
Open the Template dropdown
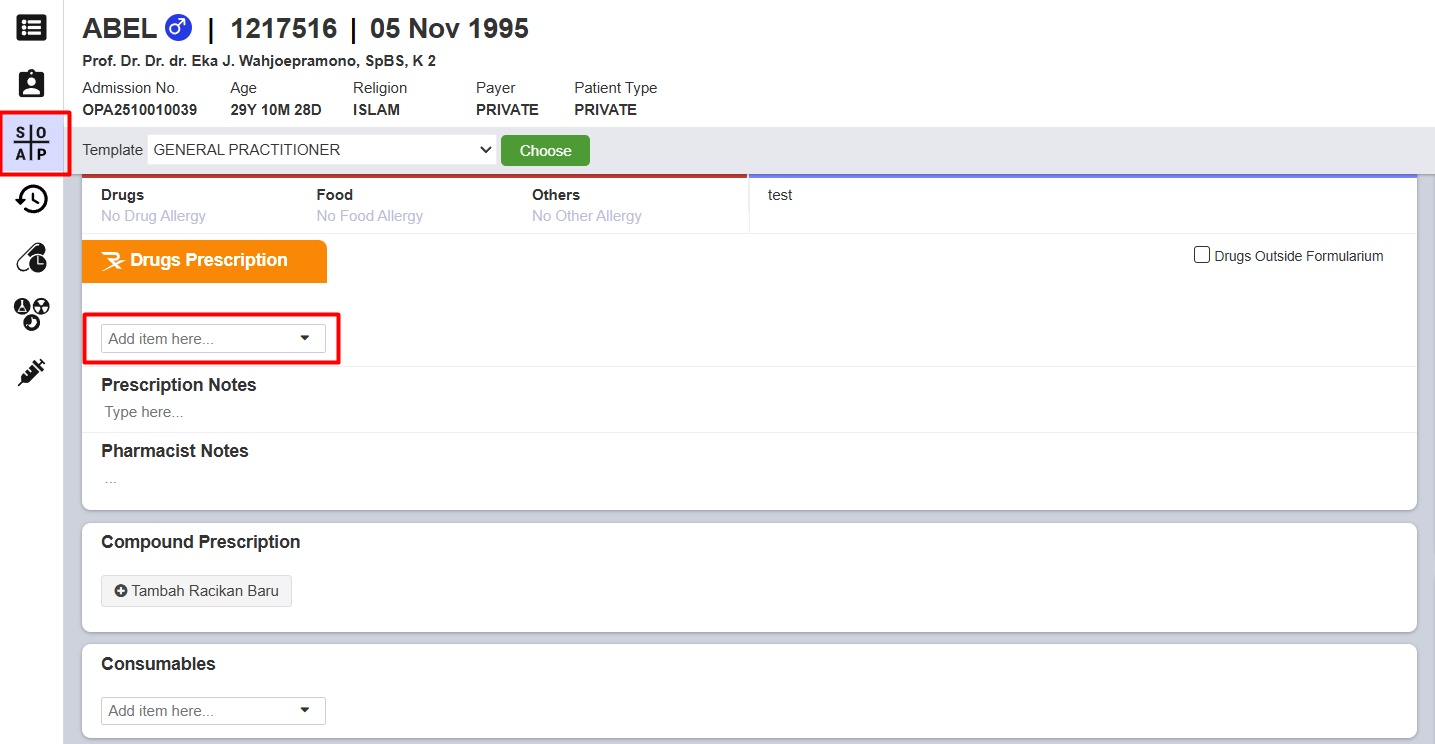coord(321,150)
